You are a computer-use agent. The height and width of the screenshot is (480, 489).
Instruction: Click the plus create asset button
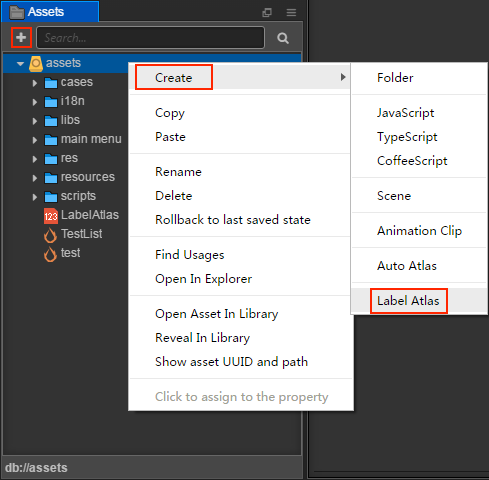coord(21,37)
